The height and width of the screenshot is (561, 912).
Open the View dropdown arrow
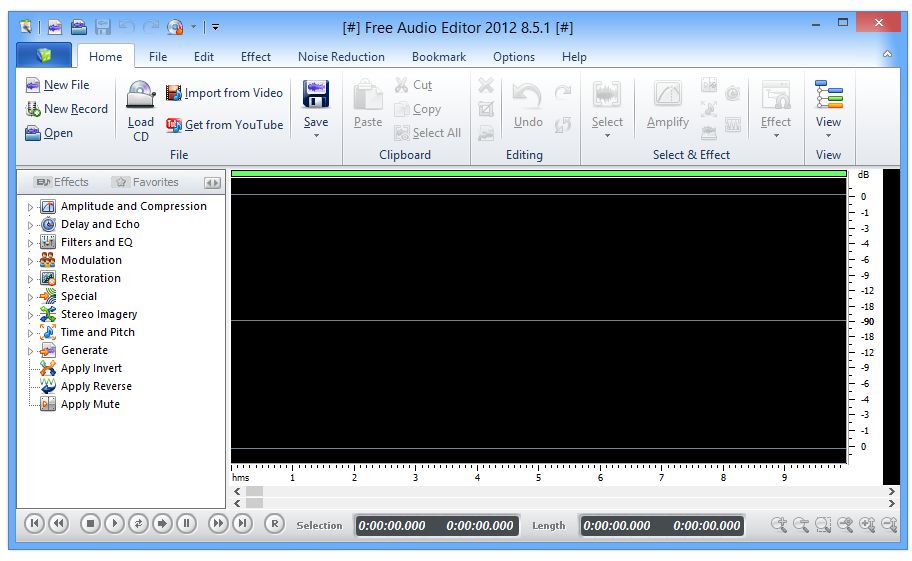(828, 135)
